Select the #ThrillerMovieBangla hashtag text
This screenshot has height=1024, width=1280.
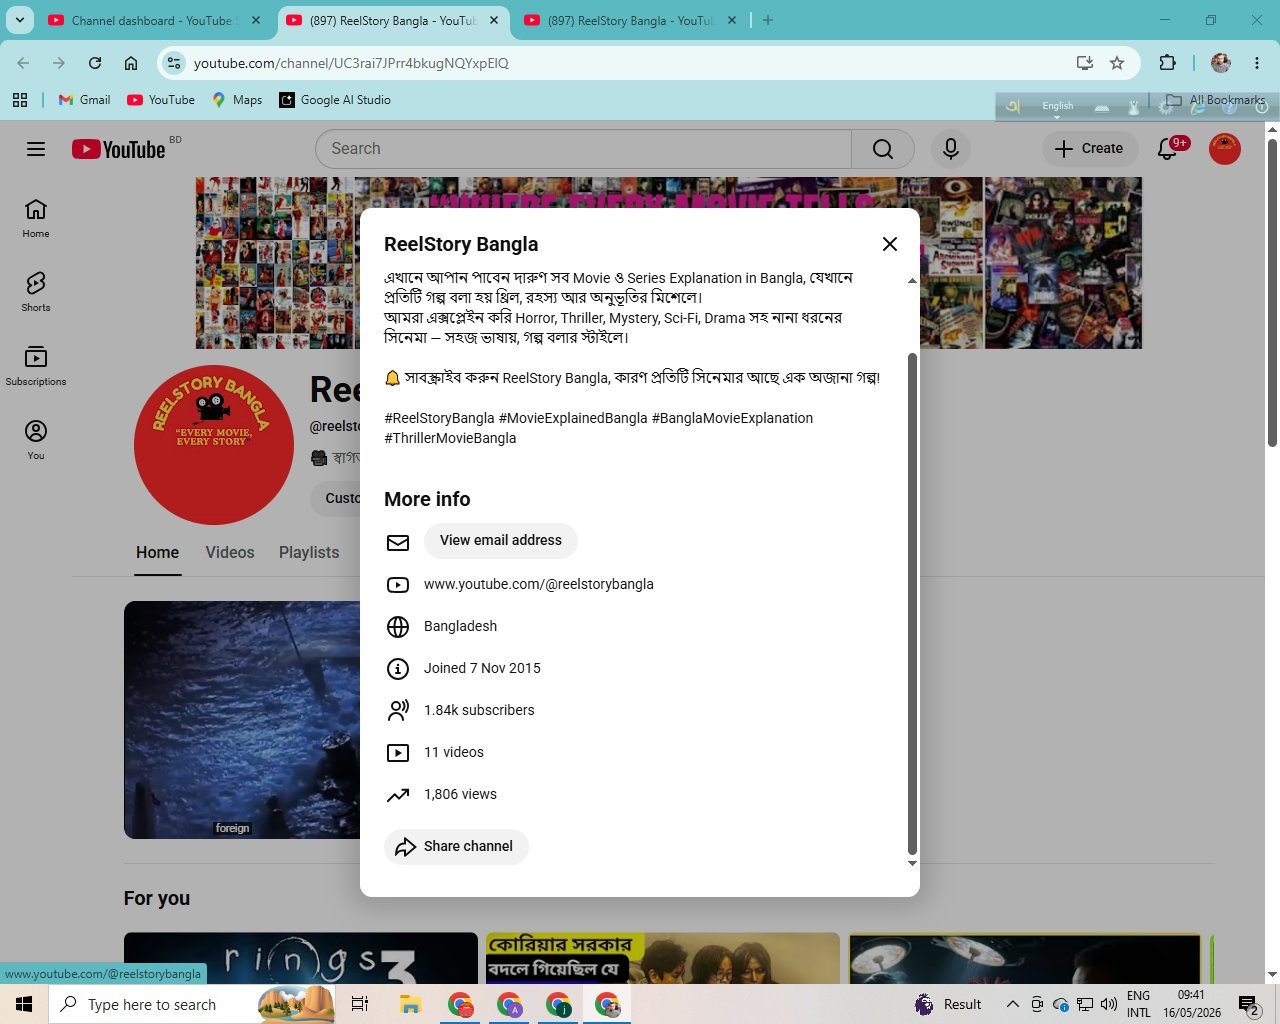[450, 438]
